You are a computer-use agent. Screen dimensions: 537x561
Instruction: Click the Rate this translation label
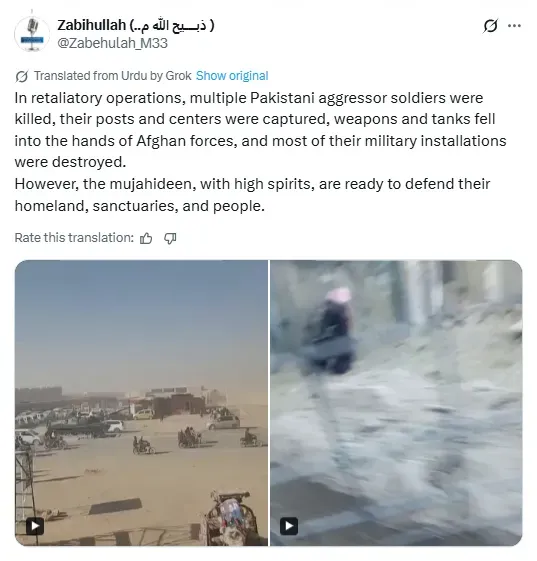tap(74, 238)
